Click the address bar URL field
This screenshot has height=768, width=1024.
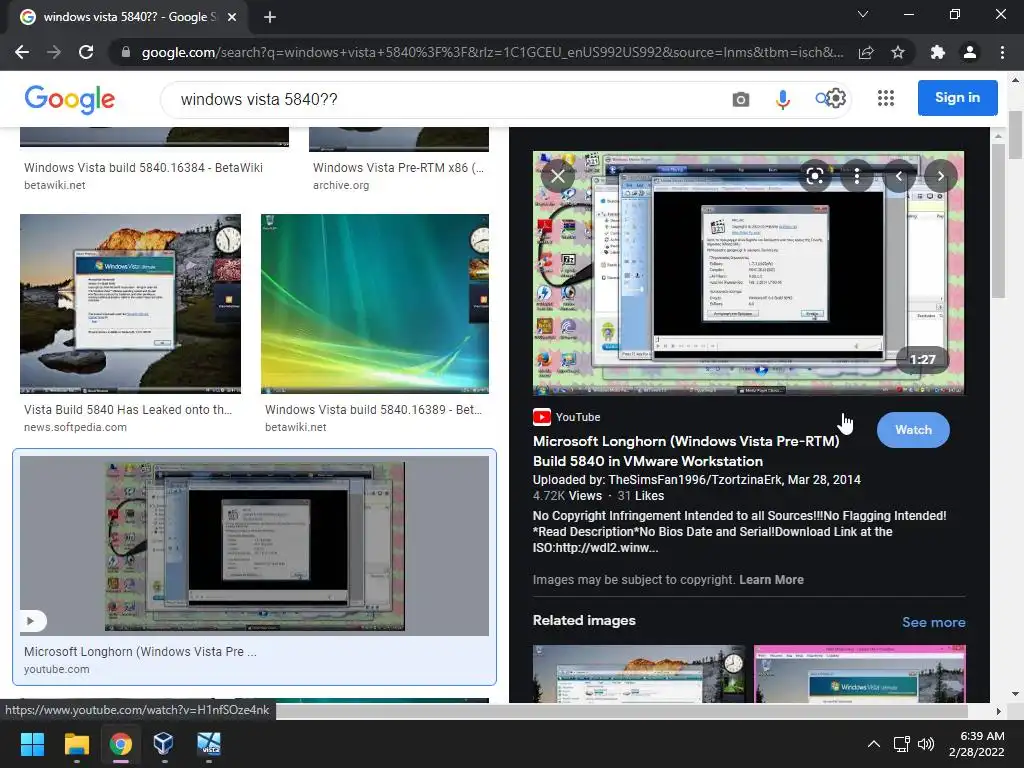pyautogui.click(x=492, y=52)
